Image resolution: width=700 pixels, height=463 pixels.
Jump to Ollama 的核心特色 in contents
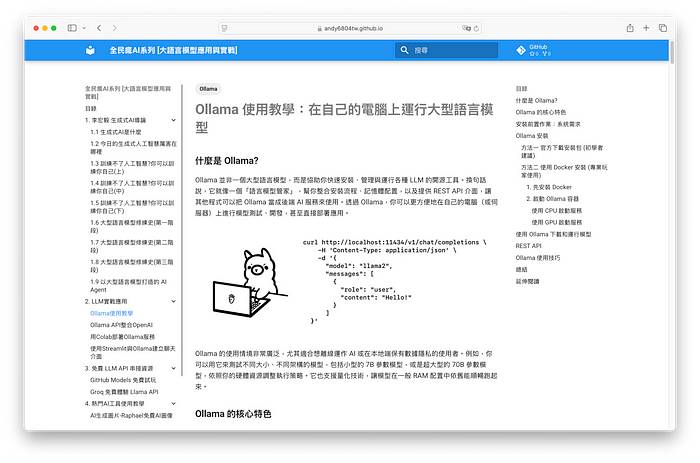tap(541, 112)
